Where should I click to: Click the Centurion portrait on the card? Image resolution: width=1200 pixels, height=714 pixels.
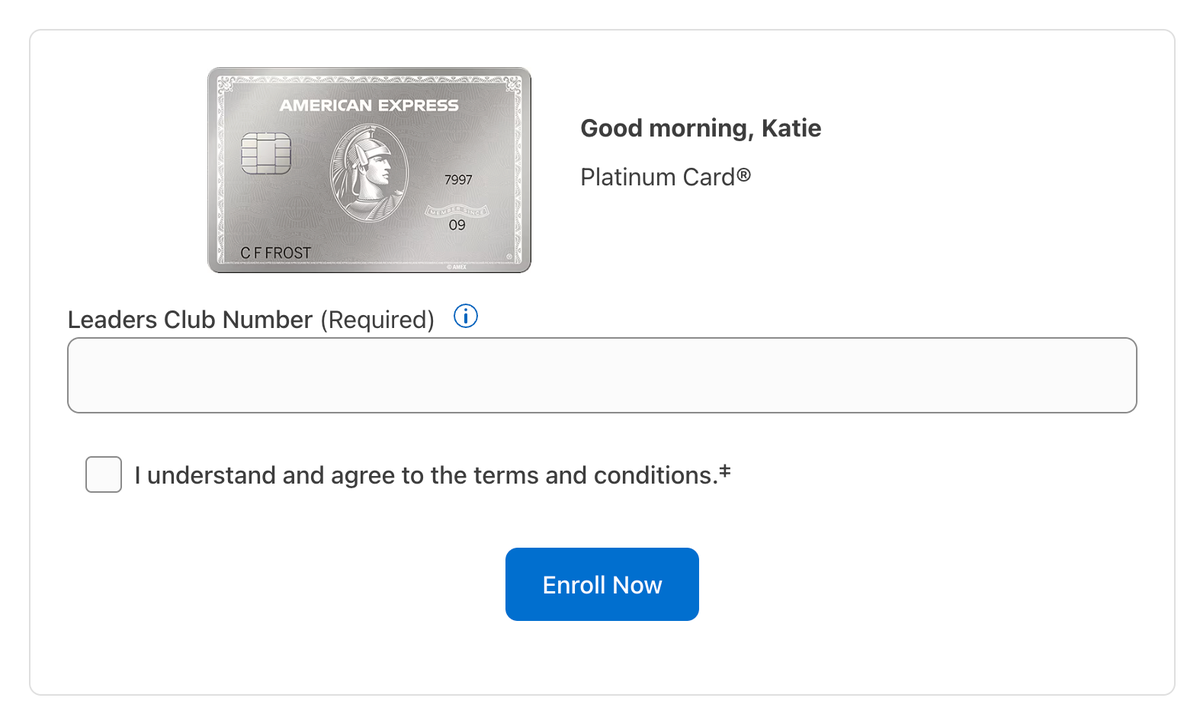(369, 174)
